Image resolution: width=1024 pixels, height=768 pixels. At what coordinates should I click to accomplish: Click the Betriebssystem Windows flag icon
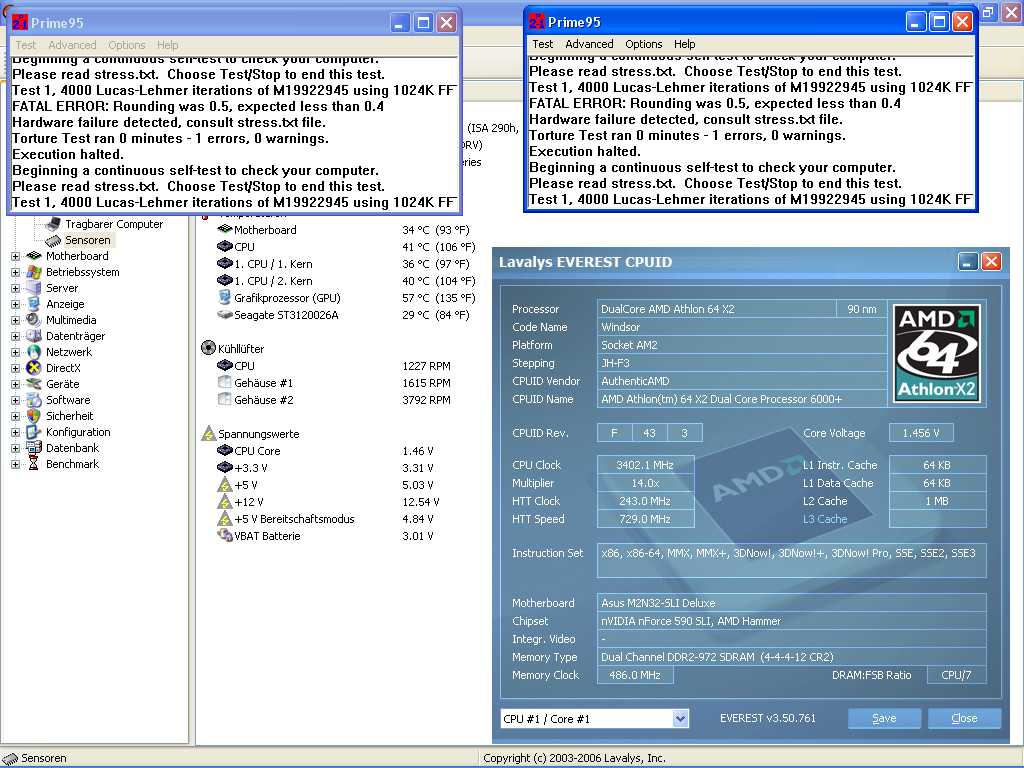pyautogui.click(x=34, y=272)
